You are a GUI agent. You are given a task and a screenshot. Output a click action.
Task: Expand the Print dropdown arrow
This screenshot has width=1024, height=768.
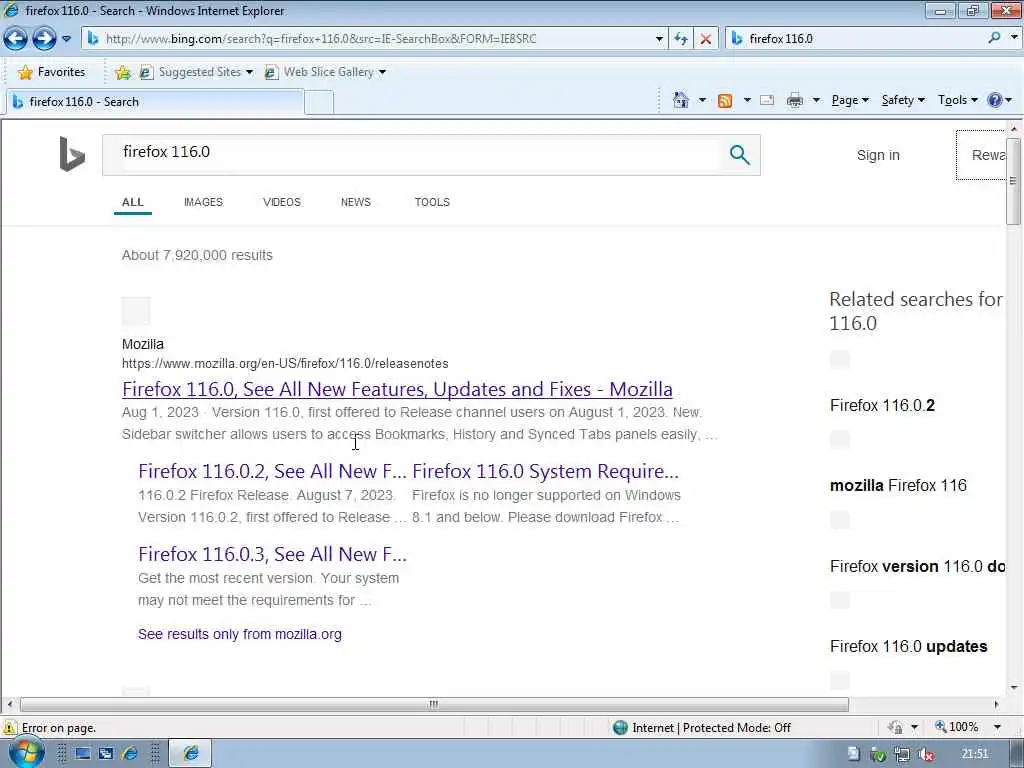point(816,100)
